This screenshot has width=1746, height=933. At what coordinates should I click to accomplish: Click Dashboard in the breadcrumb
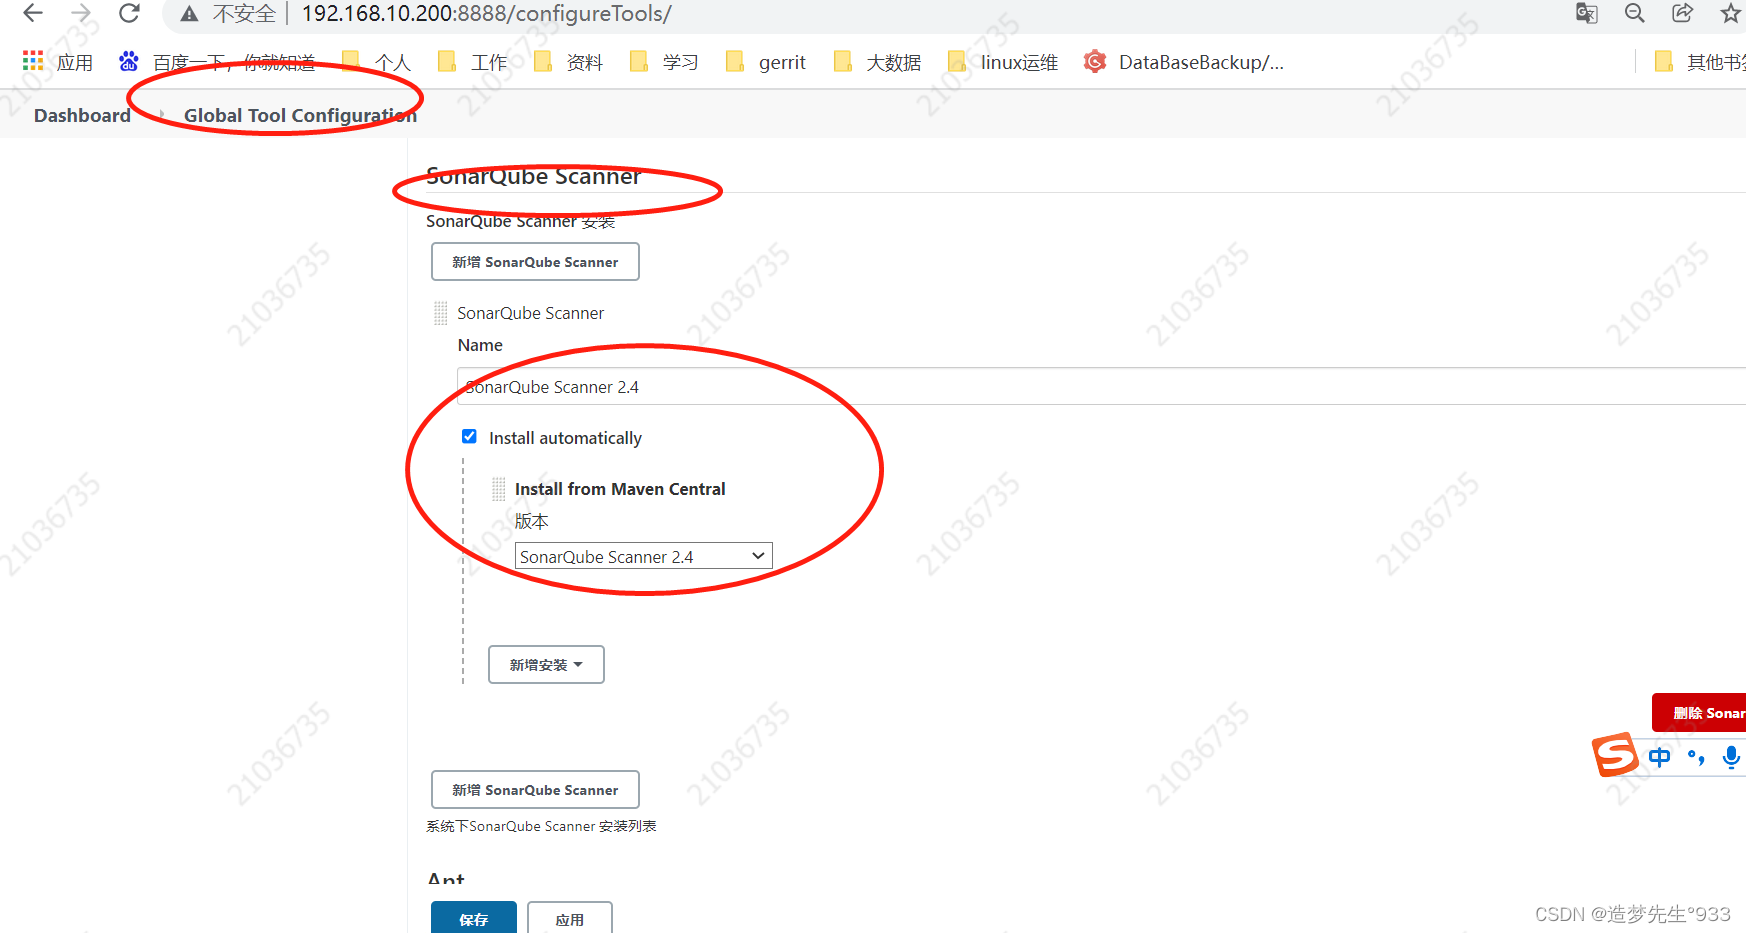[82, 115]
